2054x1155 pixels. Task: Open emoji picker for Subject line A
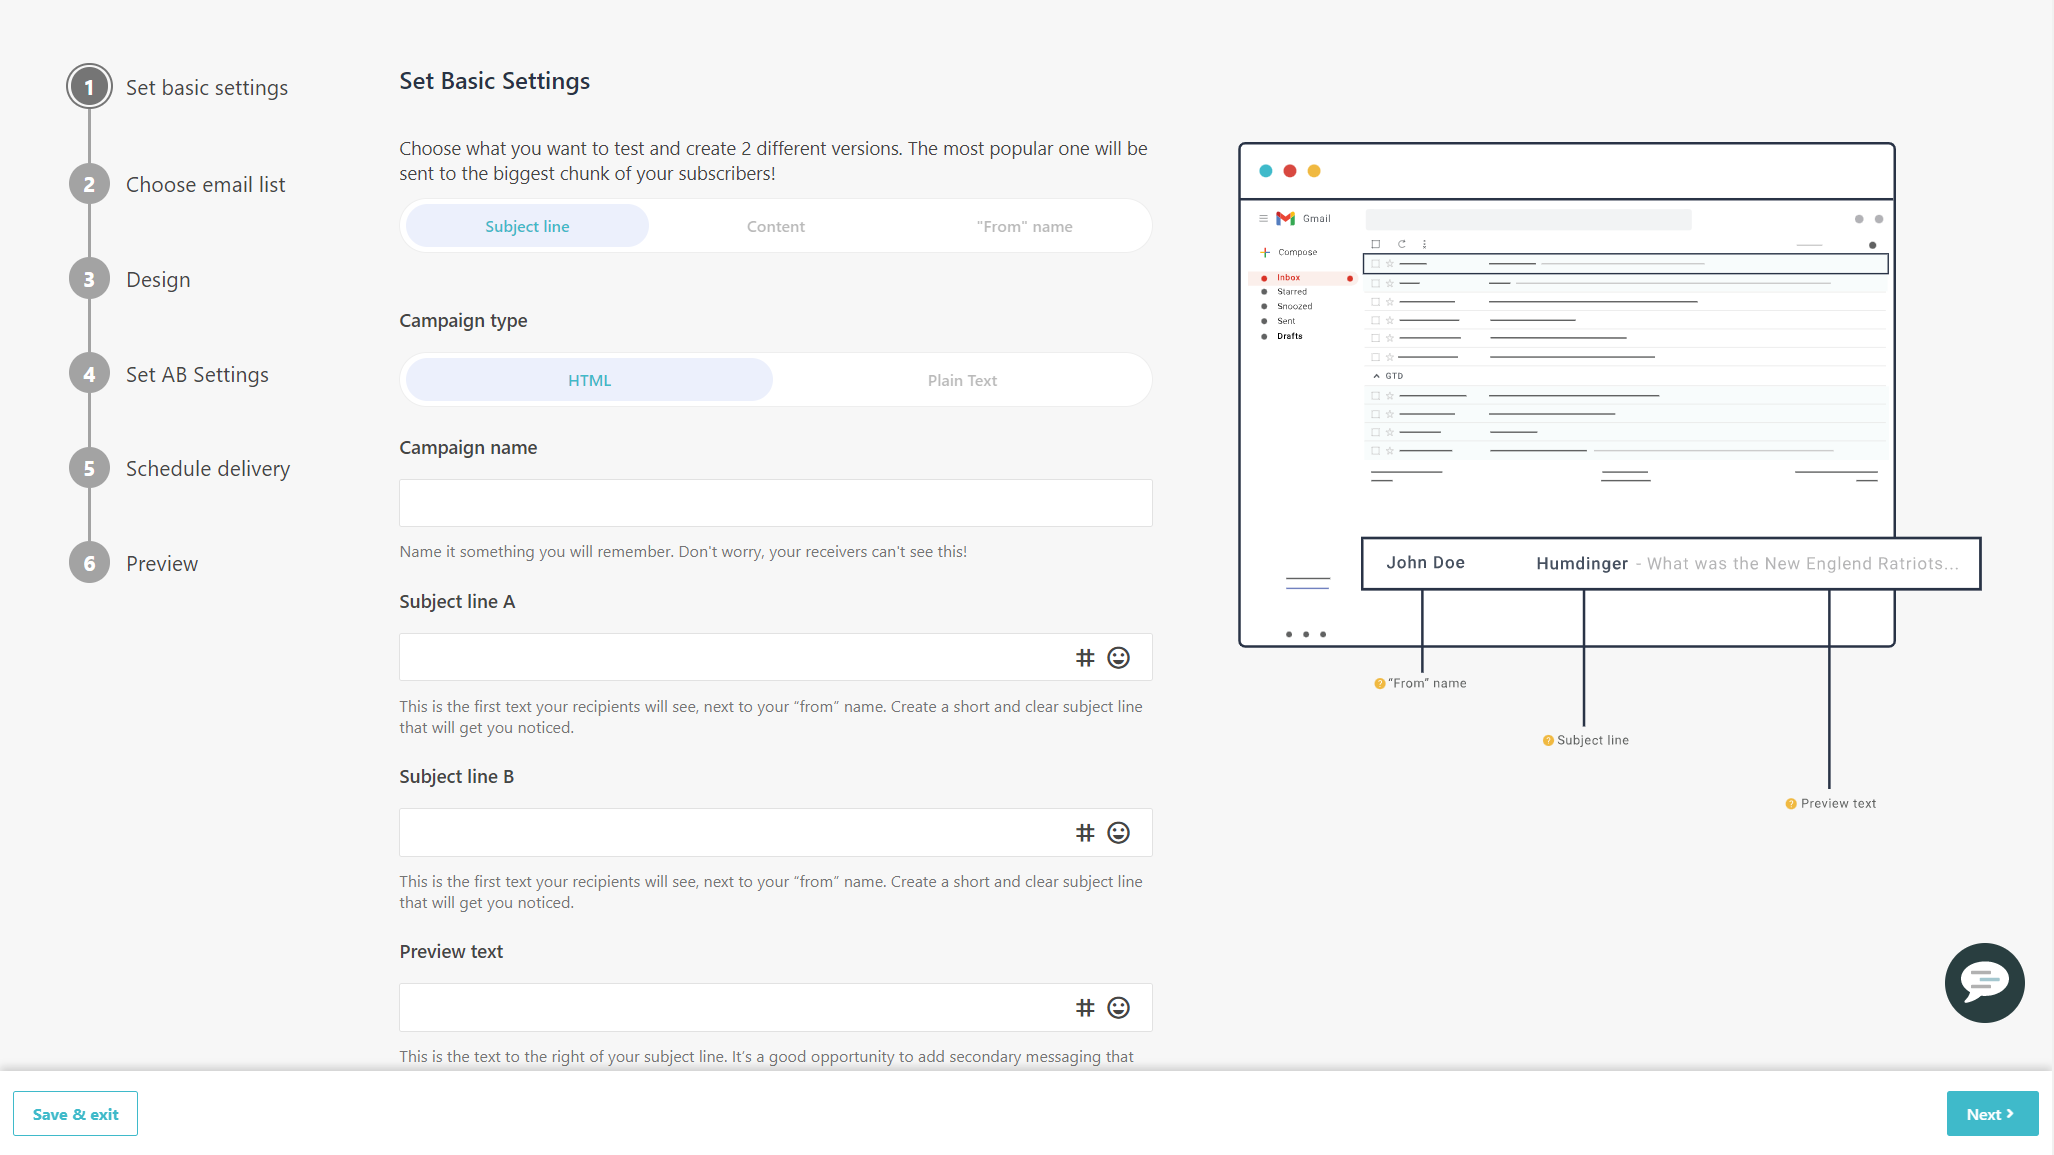tap(1117, 657)
